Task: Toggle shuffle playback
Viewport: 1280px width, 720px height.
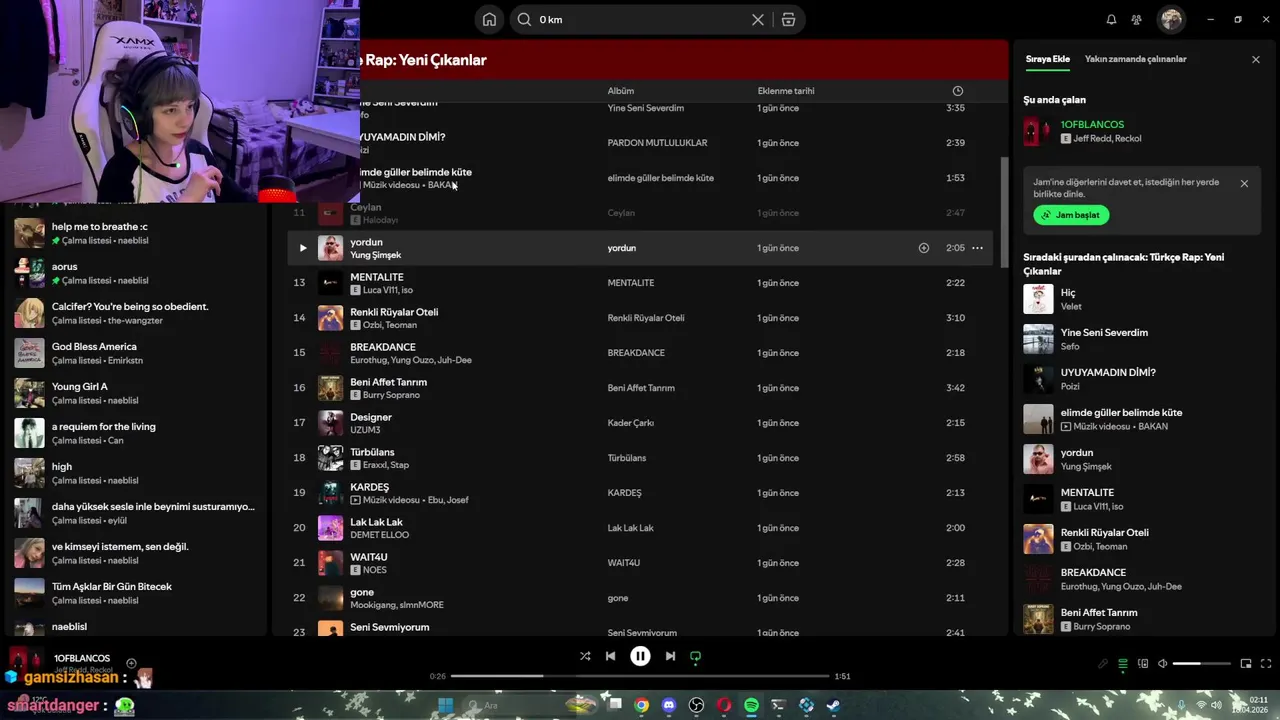Action: tap(585, 657)
